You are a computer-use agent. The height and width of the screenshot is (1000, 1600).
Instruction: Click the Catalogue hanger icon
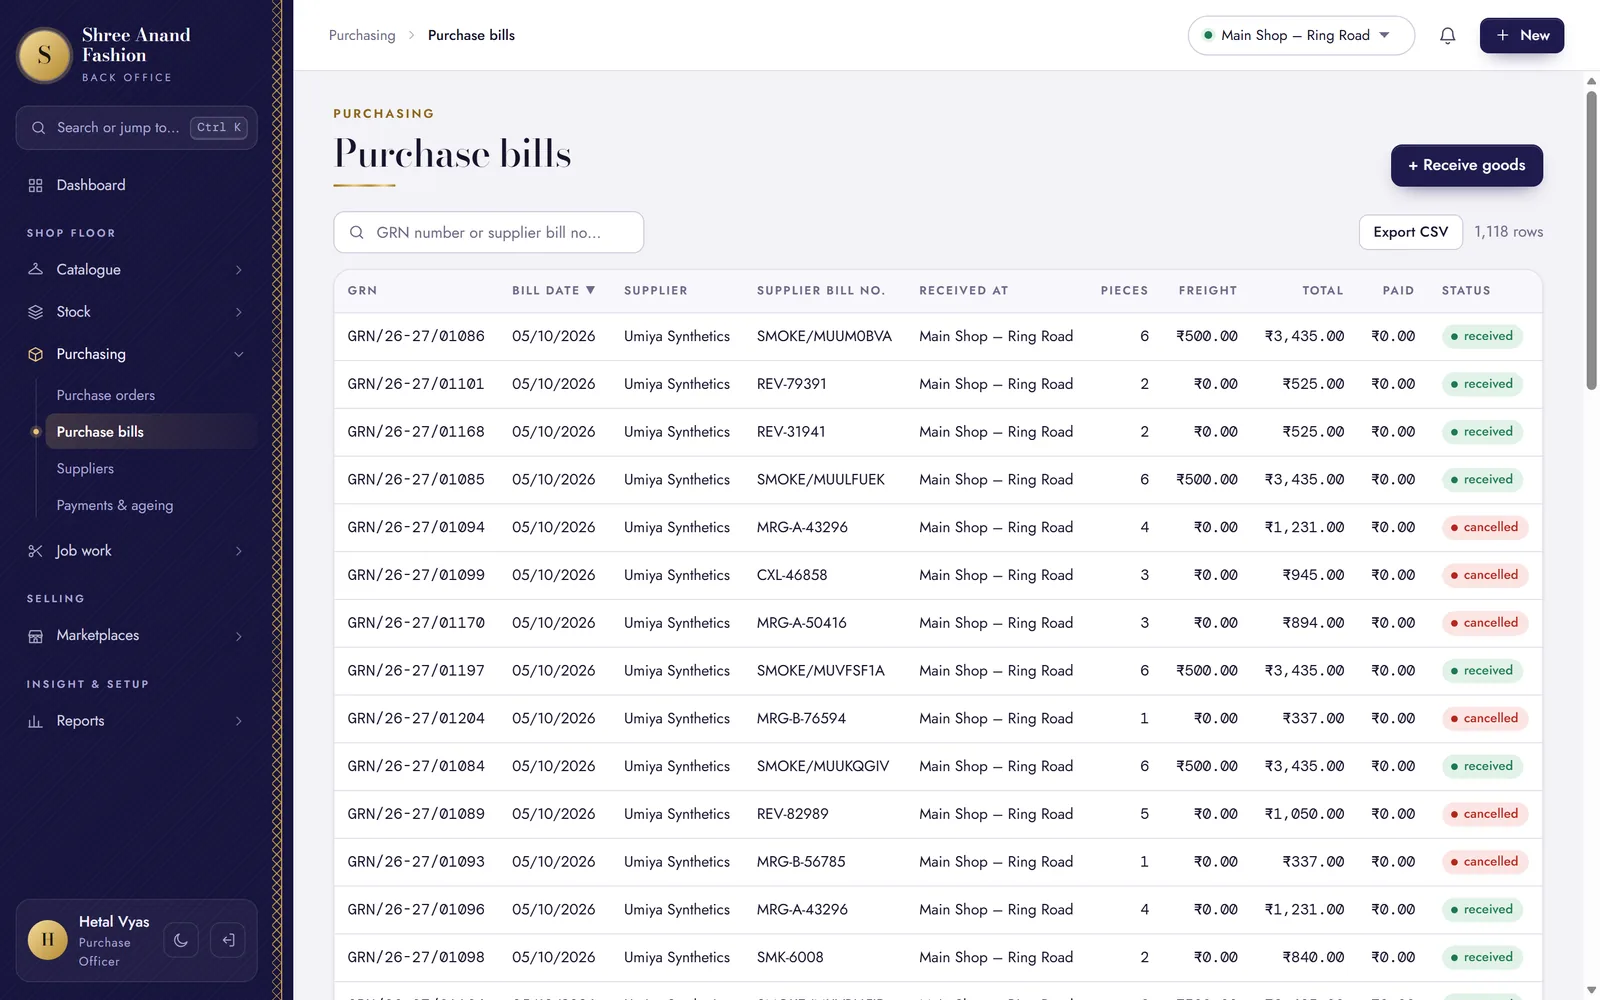pos(36,270)
